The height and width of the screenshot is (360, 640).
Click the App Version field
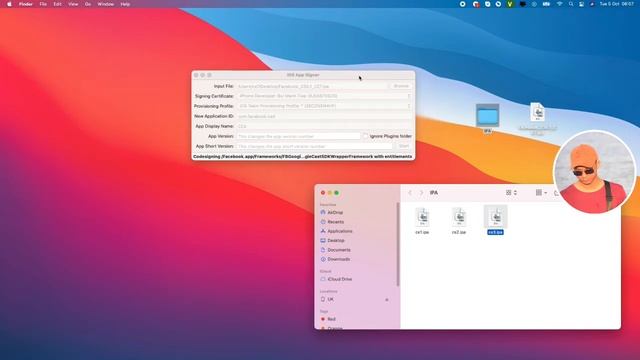tap(298, 136)
